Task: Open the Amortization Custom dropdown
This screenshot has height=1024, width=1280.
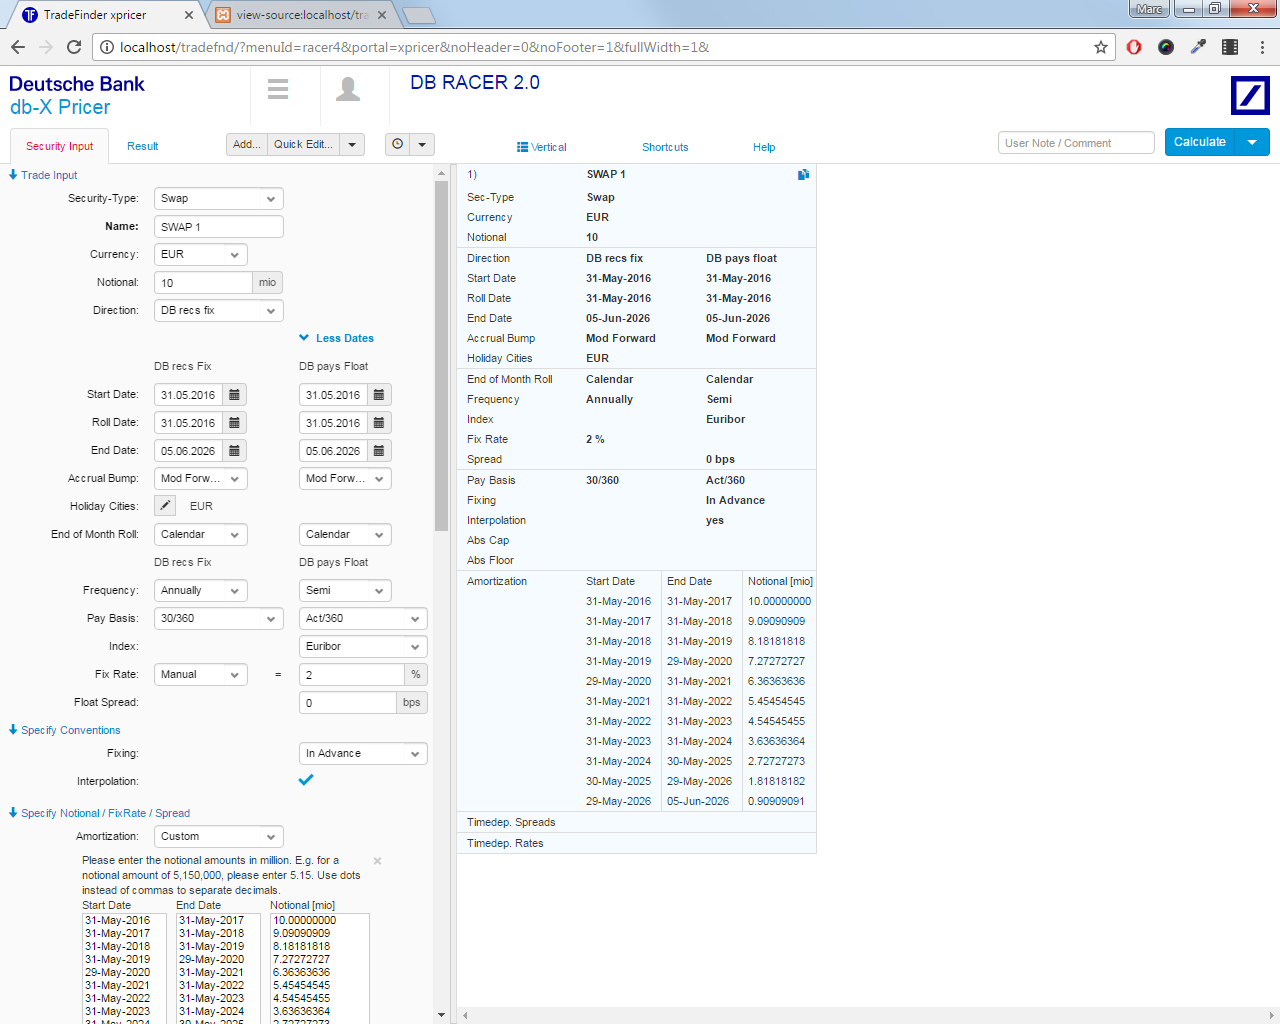Action: (x=218, y=837)
